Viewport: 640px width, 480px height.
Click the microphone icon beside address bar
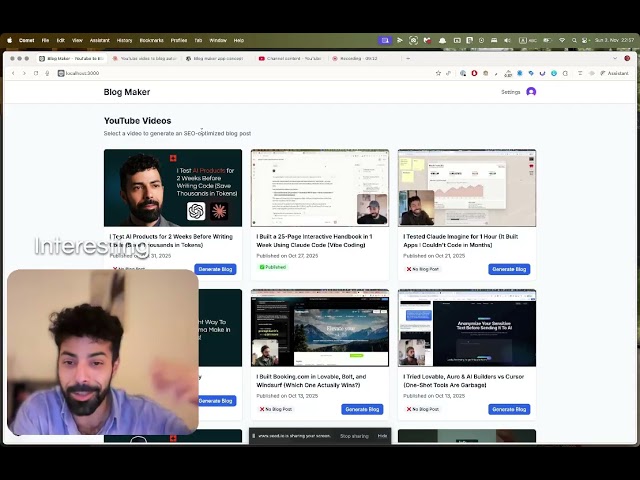pyautogui.click(x=47, y=73)
